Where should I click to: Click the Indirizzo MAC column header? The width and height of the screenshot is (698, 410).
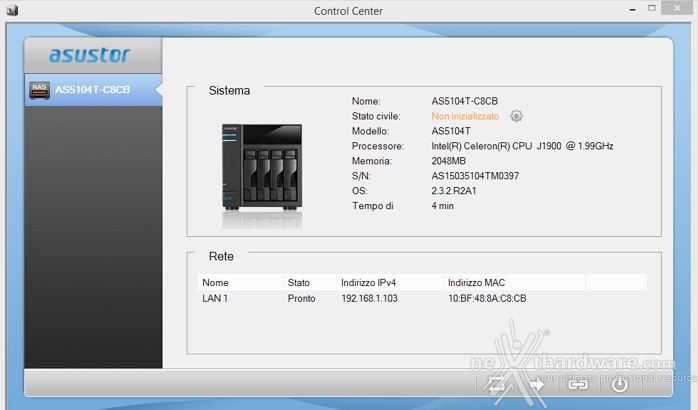point(515,283)
